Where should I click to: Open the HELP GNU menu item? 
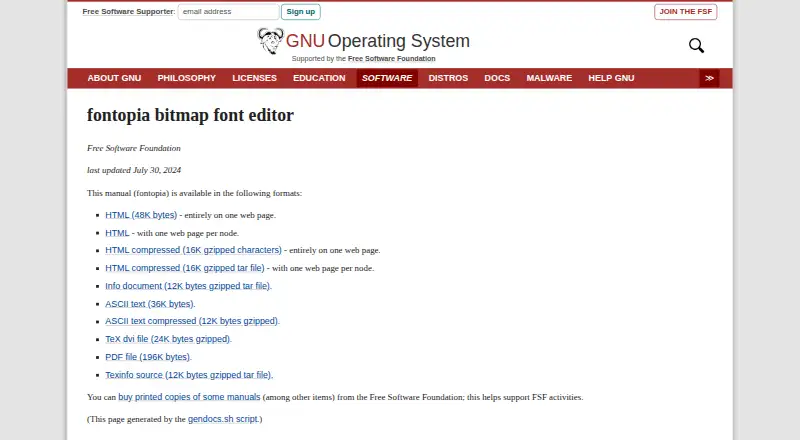(x=611, y=78)
